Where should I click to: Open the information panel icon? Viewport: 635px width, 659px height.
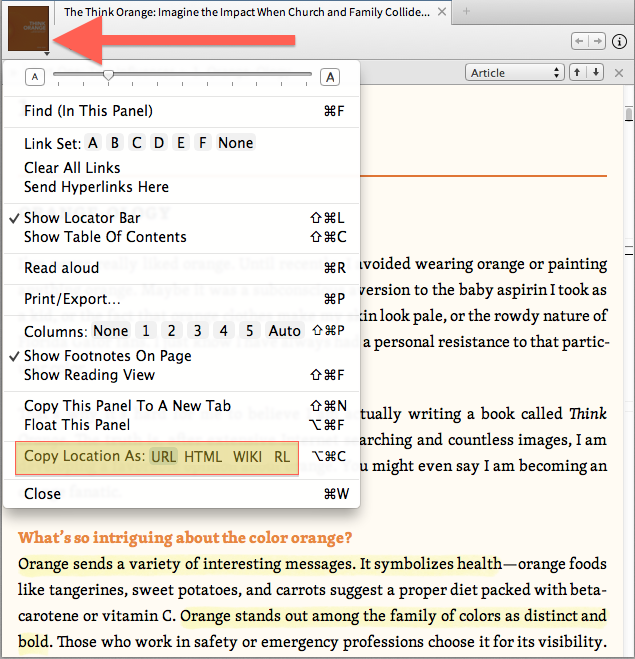click(x=619, y=42)
